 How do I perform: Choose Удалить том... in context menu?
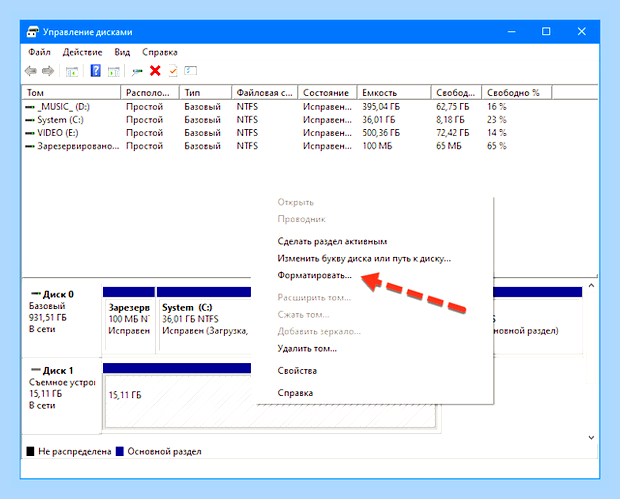coord(307,348)
